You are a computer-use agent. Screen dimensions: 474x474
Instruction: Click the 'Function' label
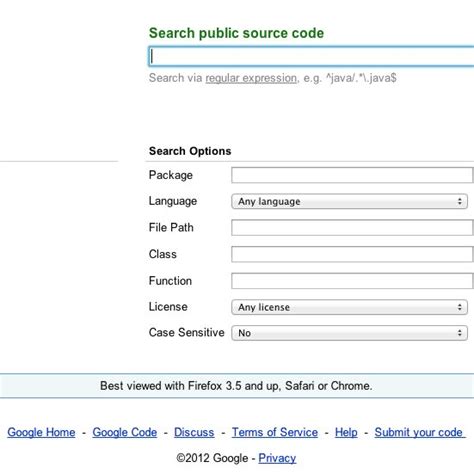(170, 281)
